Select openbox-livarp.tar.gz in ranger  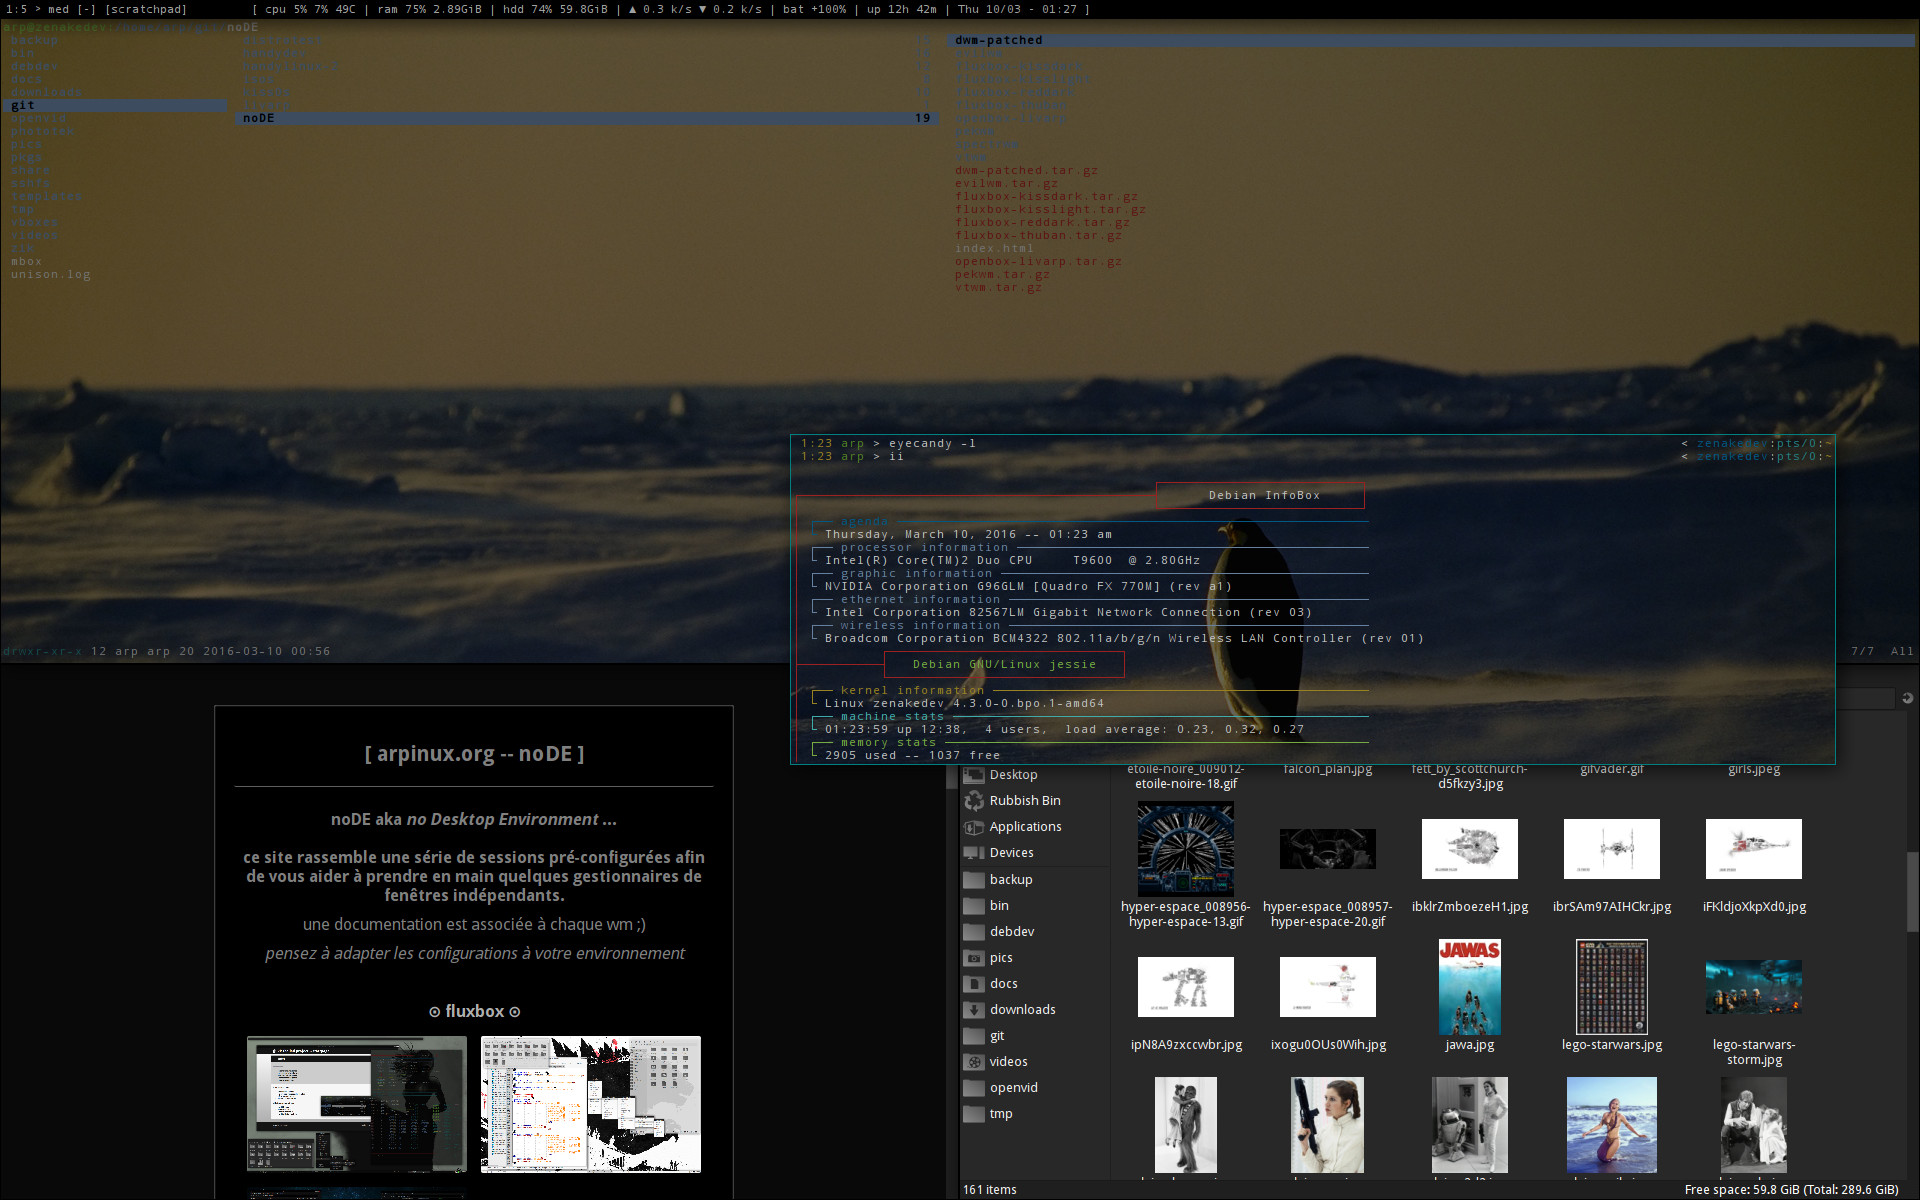click(x=1038, y=261)
